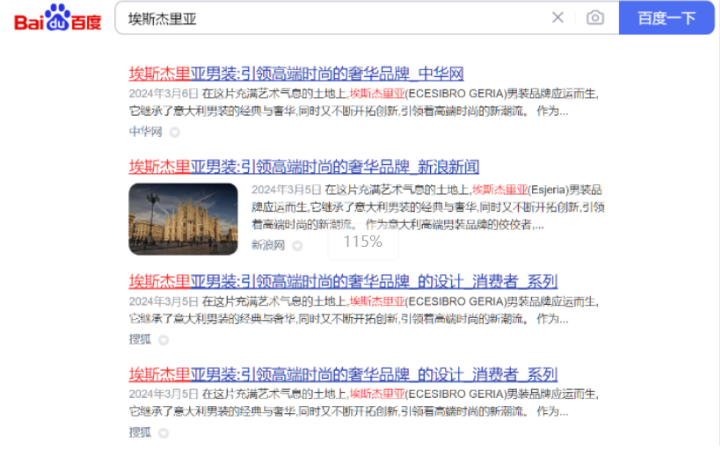Open the Milan cathedral thumbnail image
The width and height of the screenshot is (720, 450).
tap(183, 219)
